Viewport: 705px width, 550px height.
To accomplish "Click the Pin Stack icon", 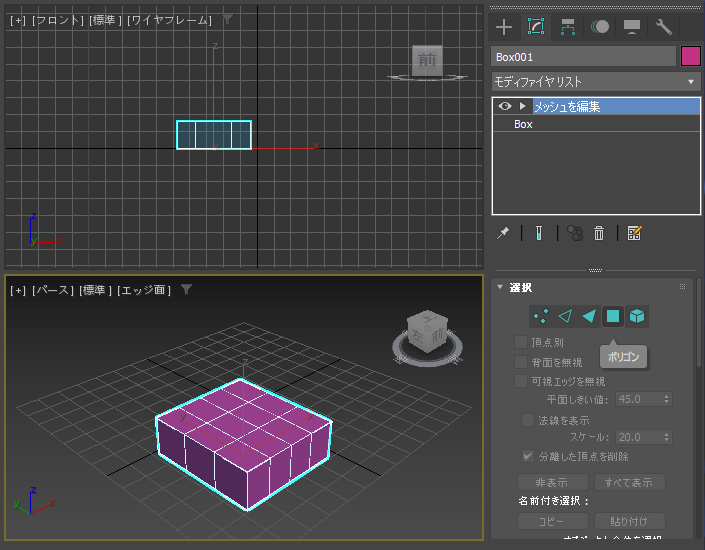I will pyautogui.click(x=503, y=233).
